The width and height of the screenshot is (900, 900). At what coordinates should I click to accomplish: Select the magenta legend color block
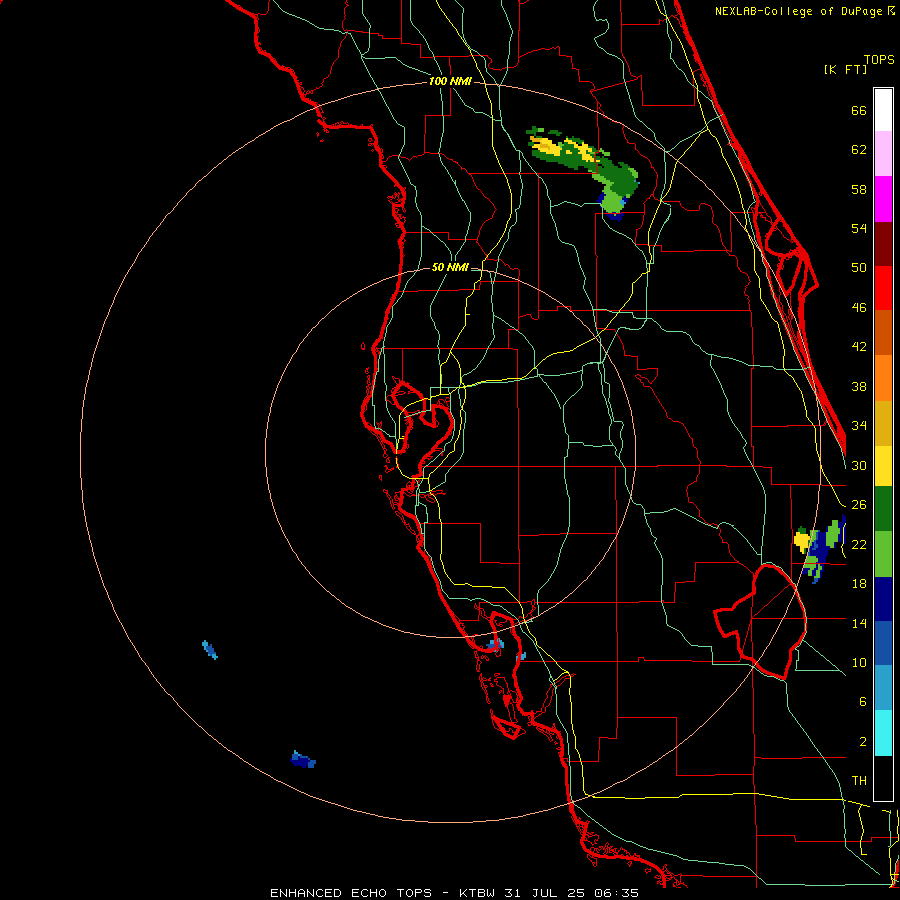pos(883,199)
